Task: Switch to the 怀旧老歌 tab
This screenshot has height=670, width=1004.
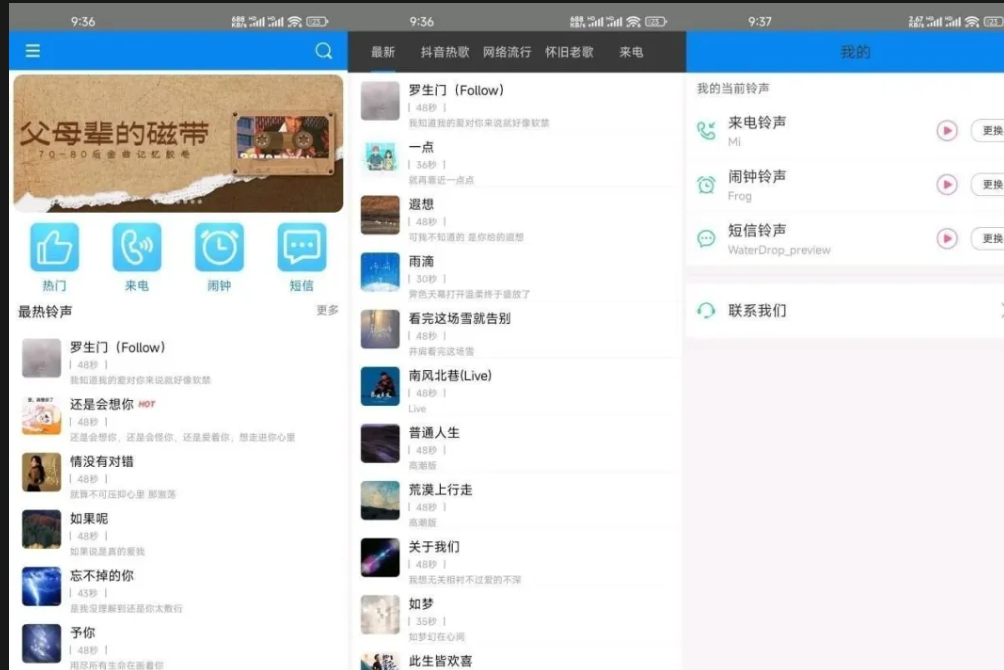Action: coord(569,52)
